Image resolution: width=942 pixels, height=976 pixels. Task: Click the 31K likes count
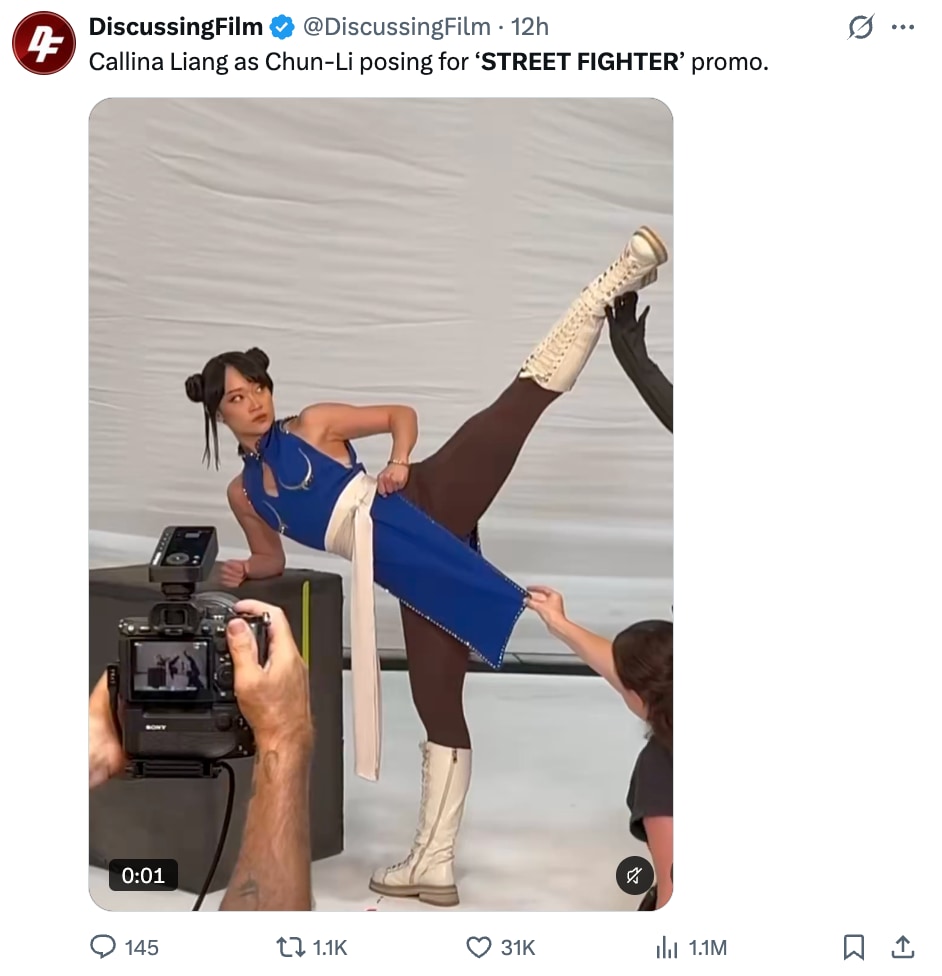pyautogui.click(x=518, y=947)
